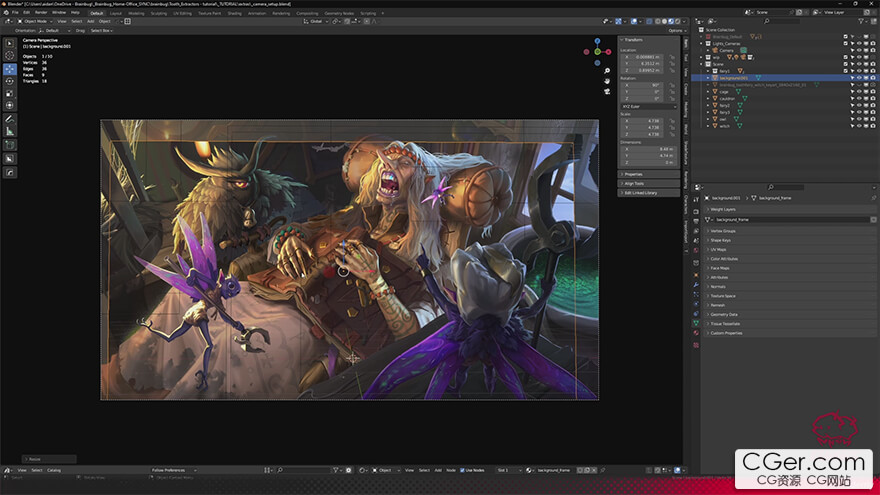Switch to the Geometry Nodes workspace tab

(x=339, y=13)
